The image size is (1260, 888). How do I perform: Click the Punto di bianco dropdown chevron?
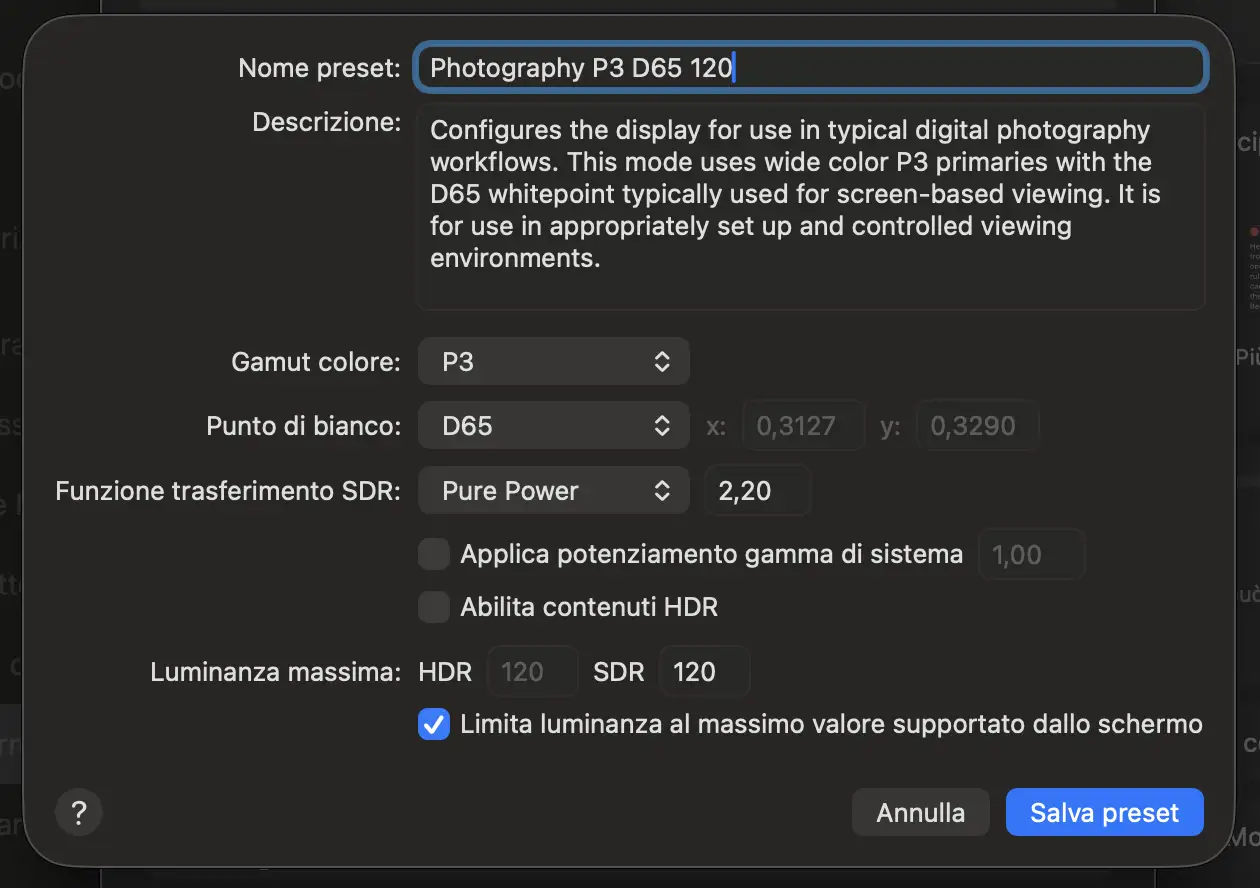(x=663, y=425)
